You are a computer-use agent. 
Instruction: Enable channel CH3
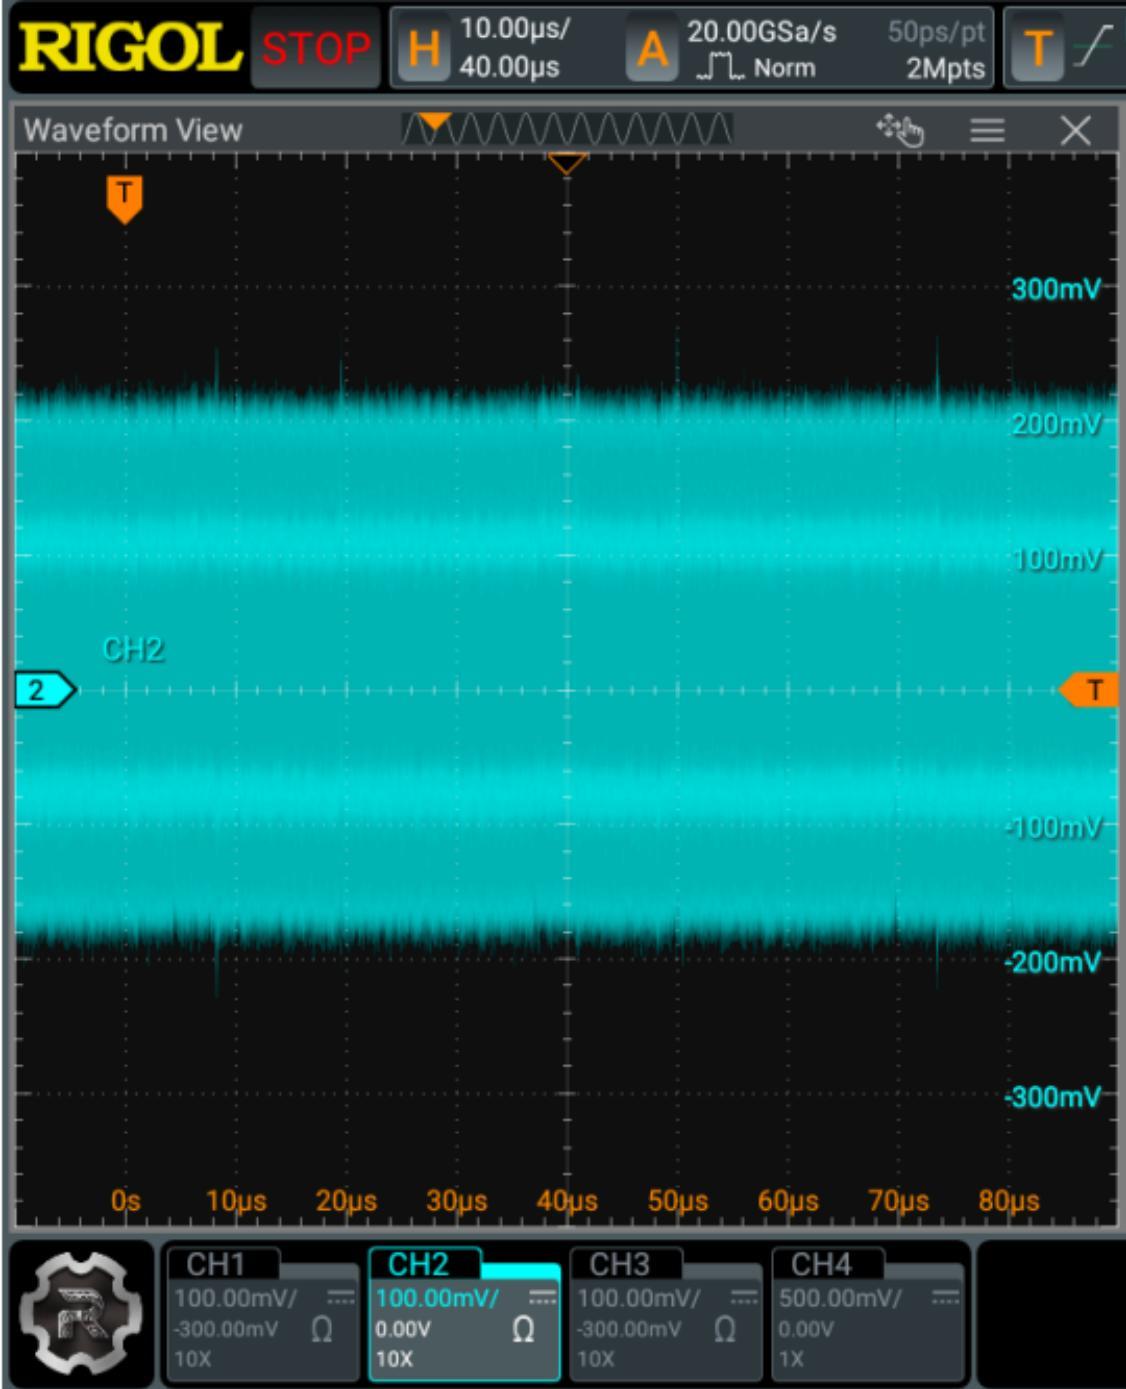[665, 1313]
